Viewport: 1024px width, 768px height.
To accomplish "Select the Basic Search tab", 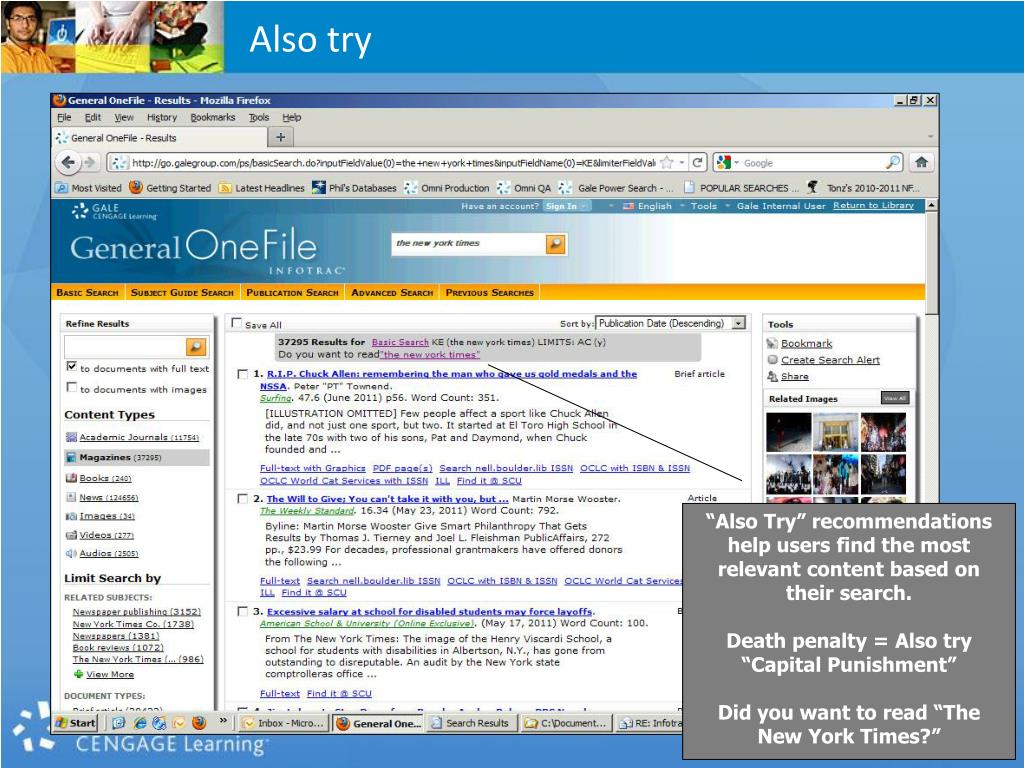I will coord(88,293).
